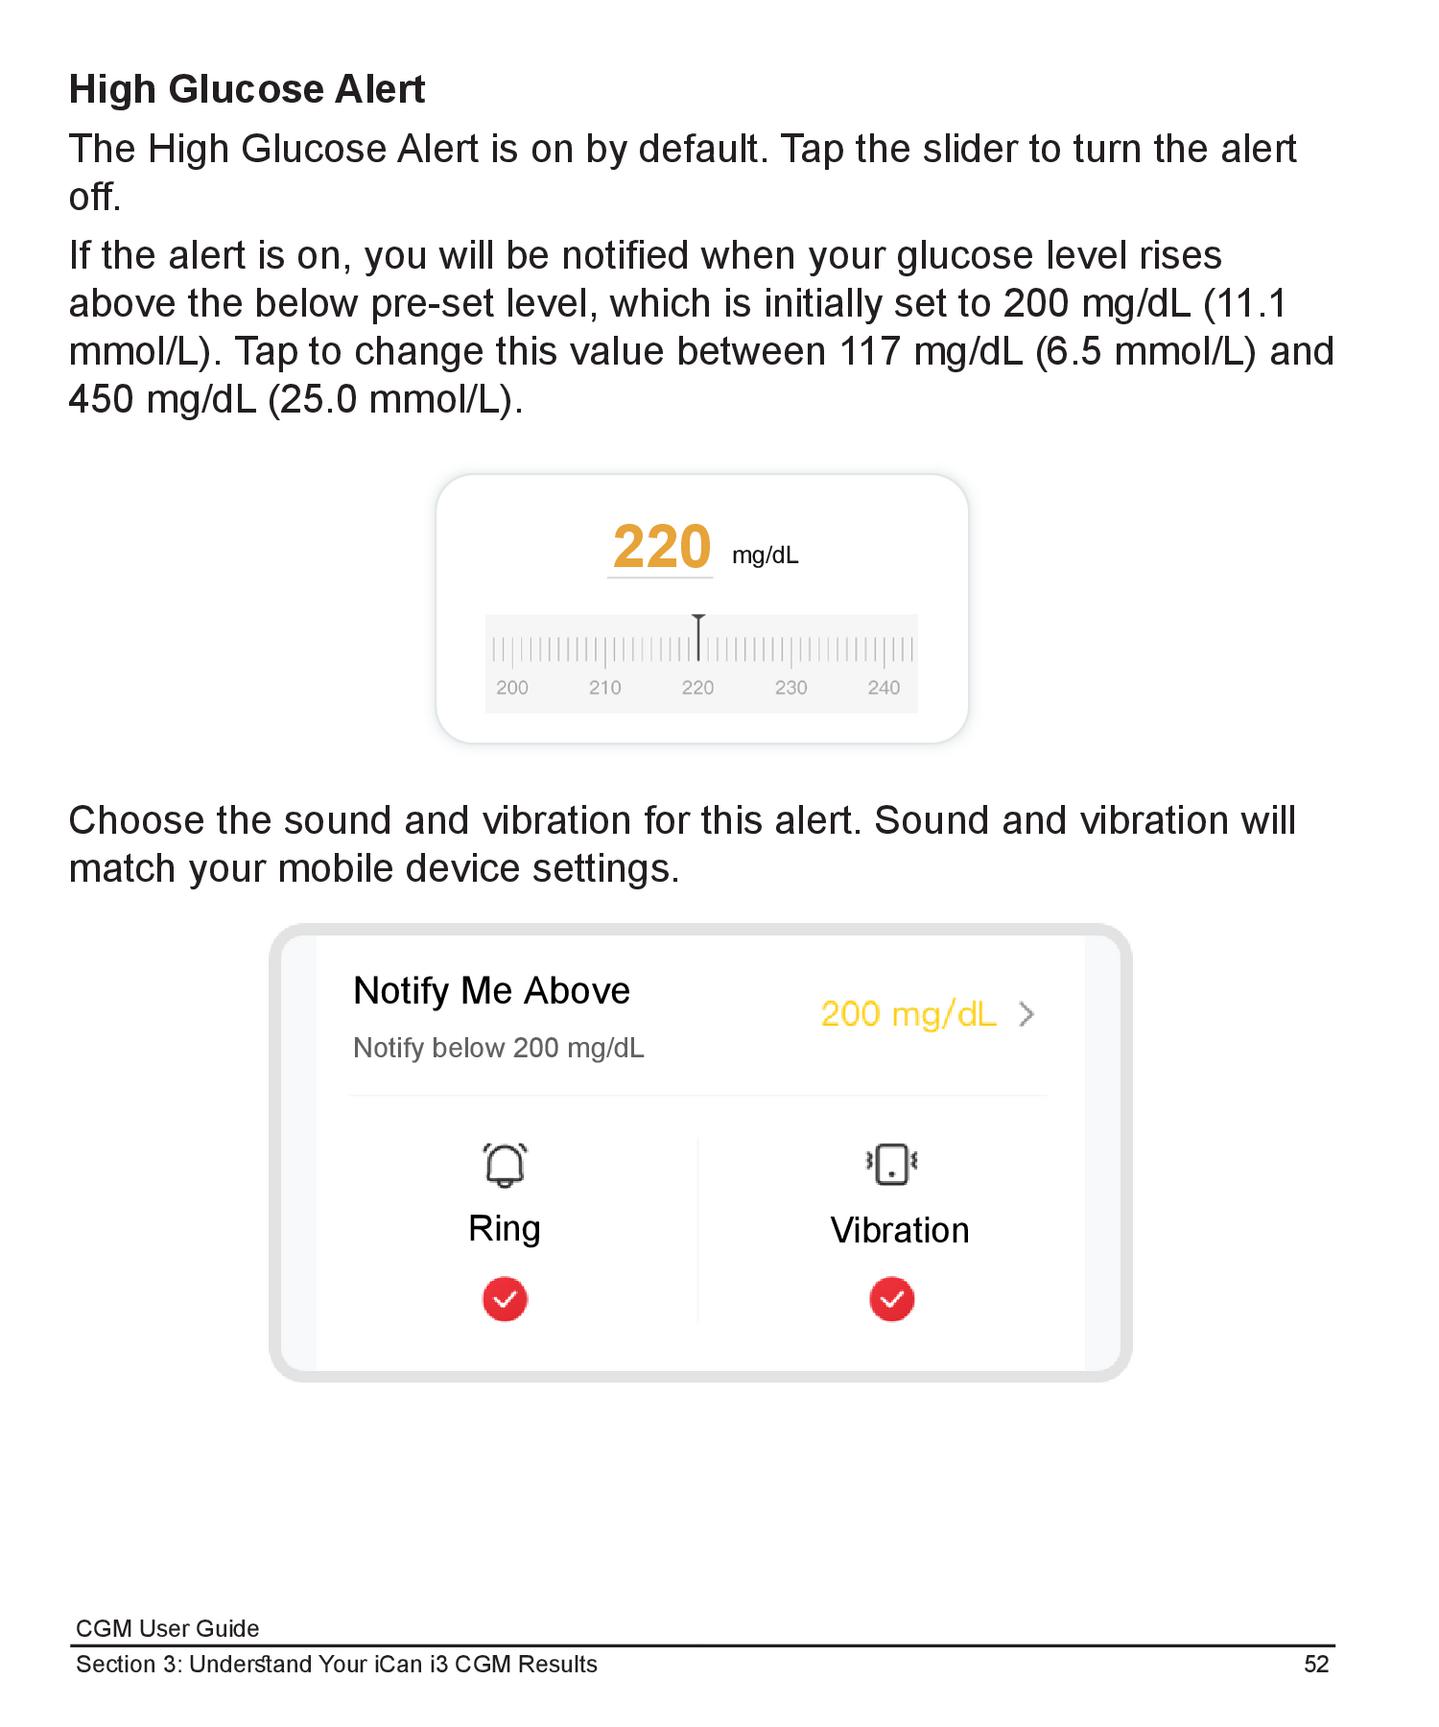This screenshot has width=1439, height=1727.
Task: Click the 230 mark on ruler
Action: 791,687
